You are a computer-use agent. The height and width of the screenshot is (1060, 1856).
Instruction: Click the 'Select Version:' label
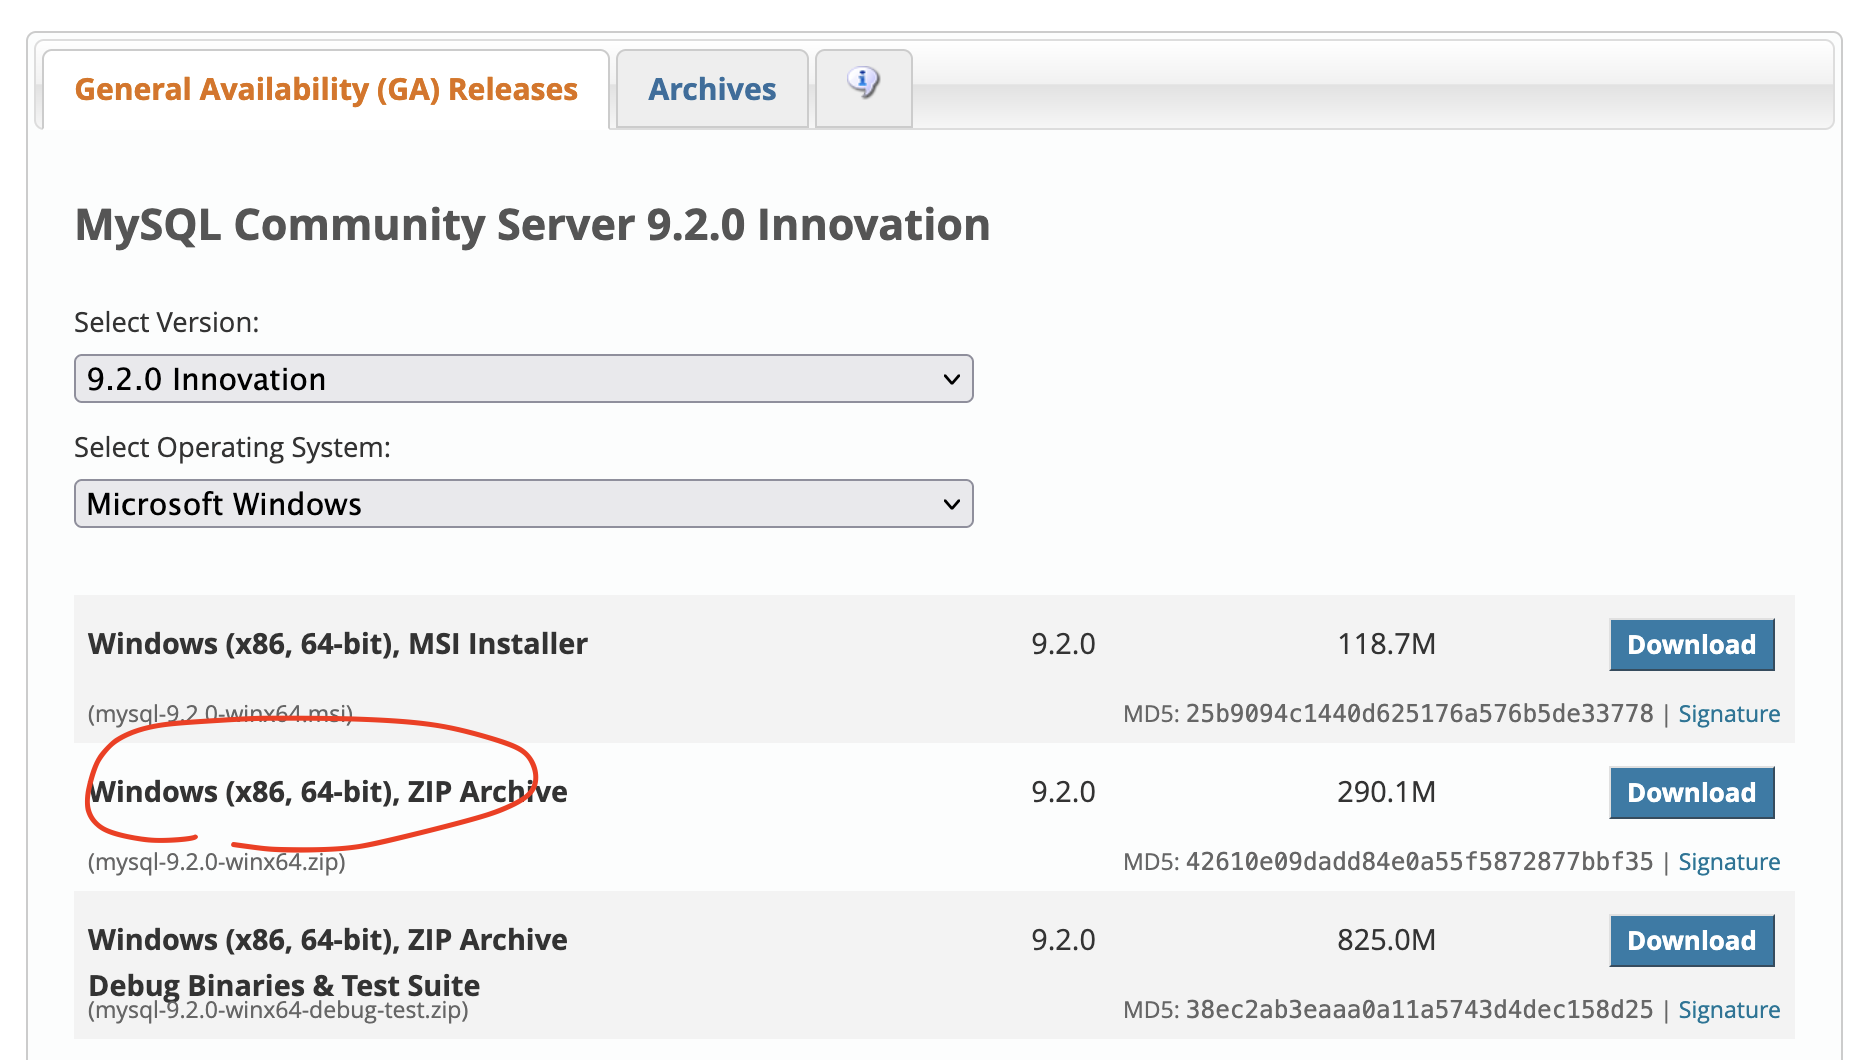pyautogui.click(x=167, y=322)
